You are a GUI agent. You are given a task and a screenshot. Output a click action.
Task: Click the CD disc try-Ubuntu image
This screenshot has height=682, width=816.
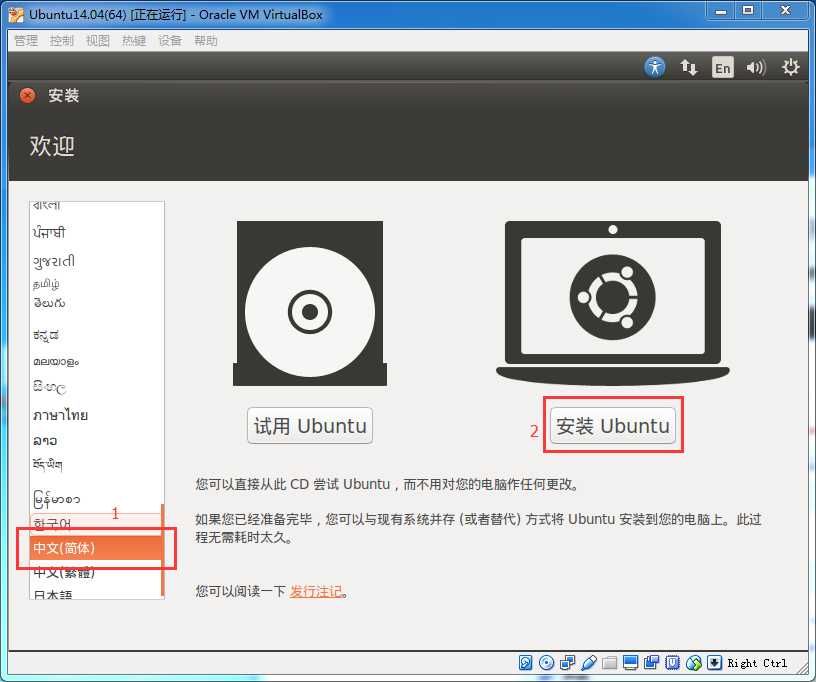coord(310,303)
